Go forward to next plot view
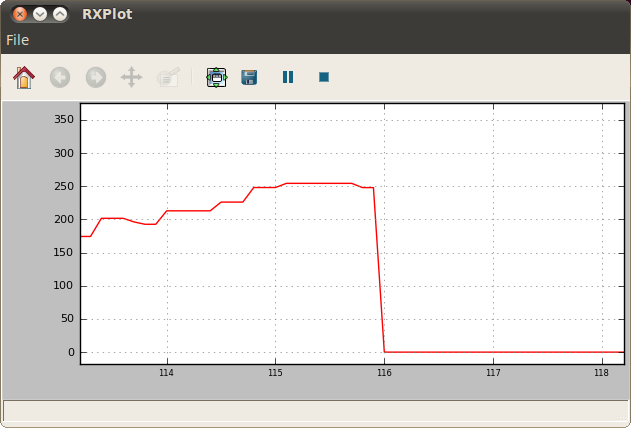The width and height of the screenshot is (631, 428). [x=96, y=77]
